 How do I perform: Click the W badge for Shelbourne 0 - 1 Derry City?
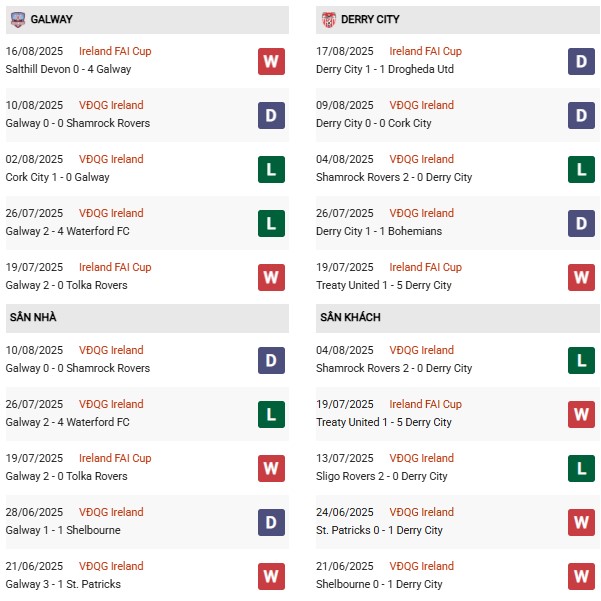582,576
